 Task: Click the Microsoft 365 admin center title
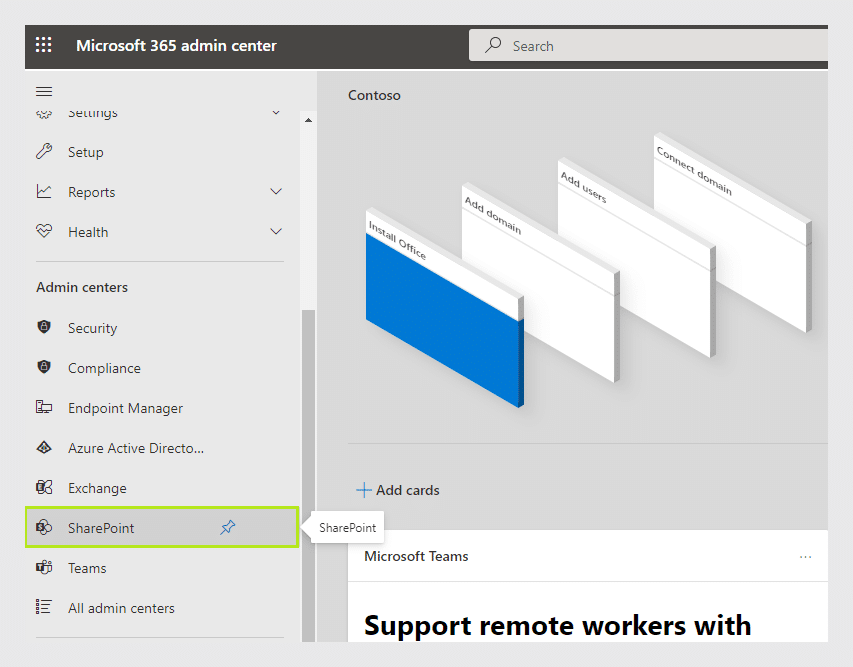(x=176, y=45)
